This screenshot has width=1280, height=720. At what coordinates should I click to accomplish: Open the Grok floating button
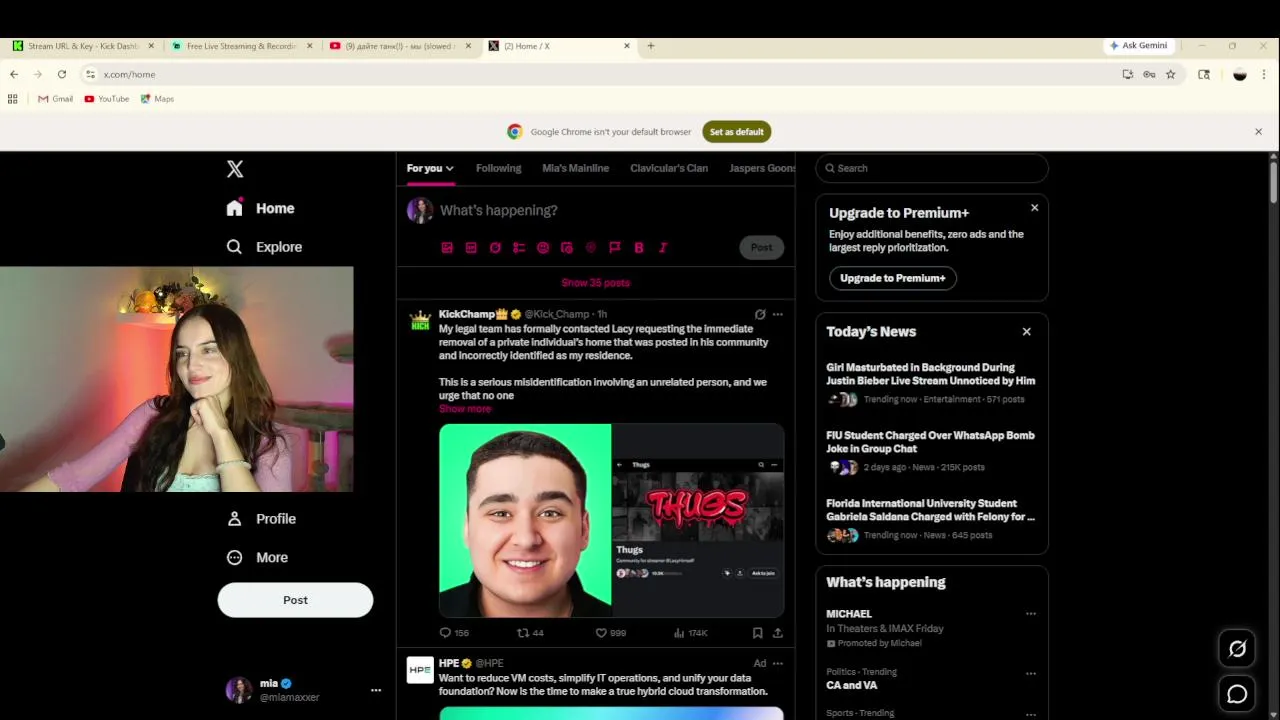point(1237,649)
